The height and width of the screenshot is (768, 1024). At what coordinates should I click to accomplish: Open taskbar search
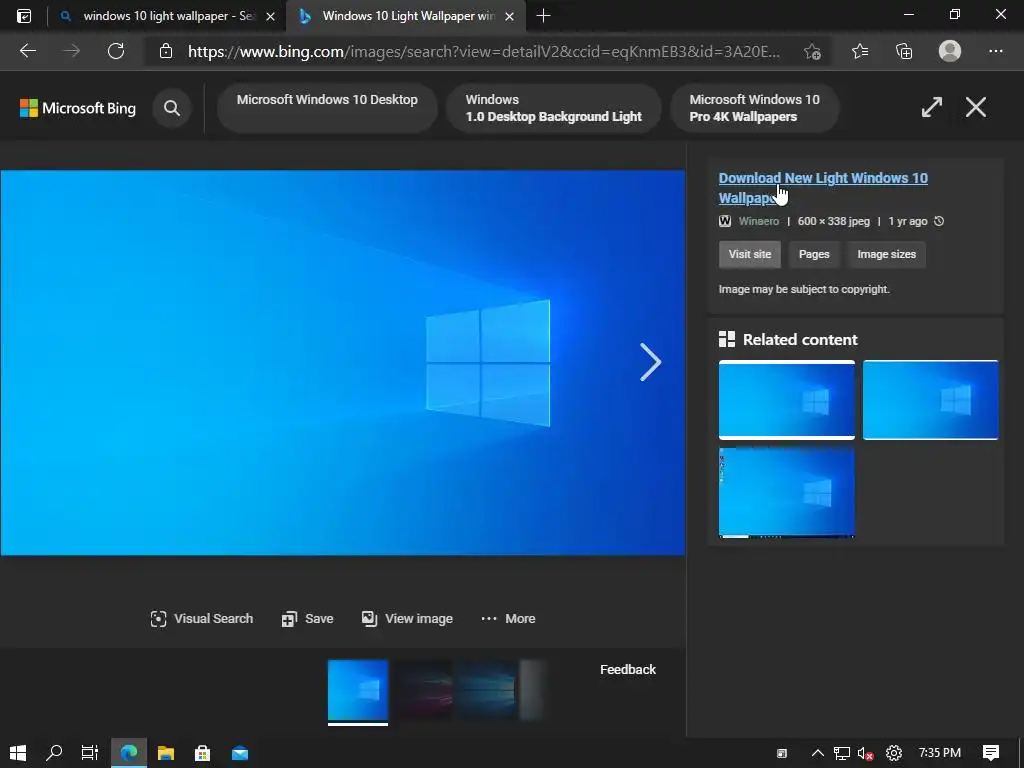click(54, 753)
